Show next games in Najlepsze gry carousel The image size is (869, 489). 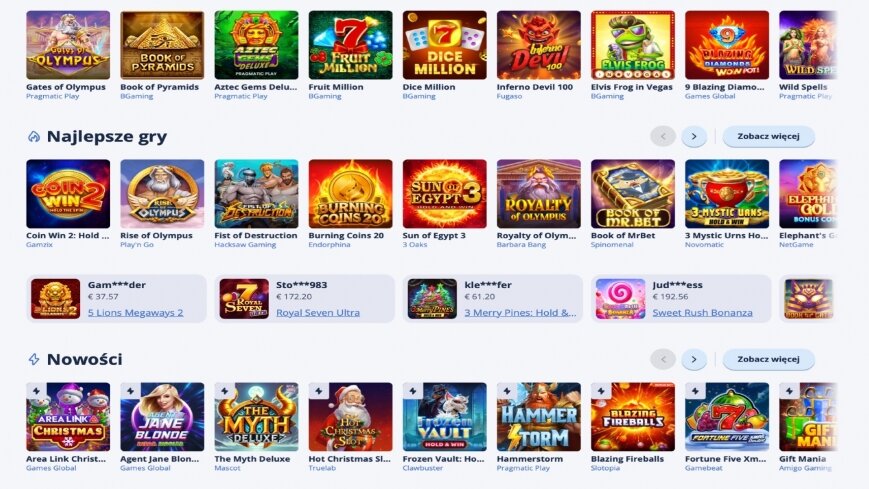pos(694,136)
